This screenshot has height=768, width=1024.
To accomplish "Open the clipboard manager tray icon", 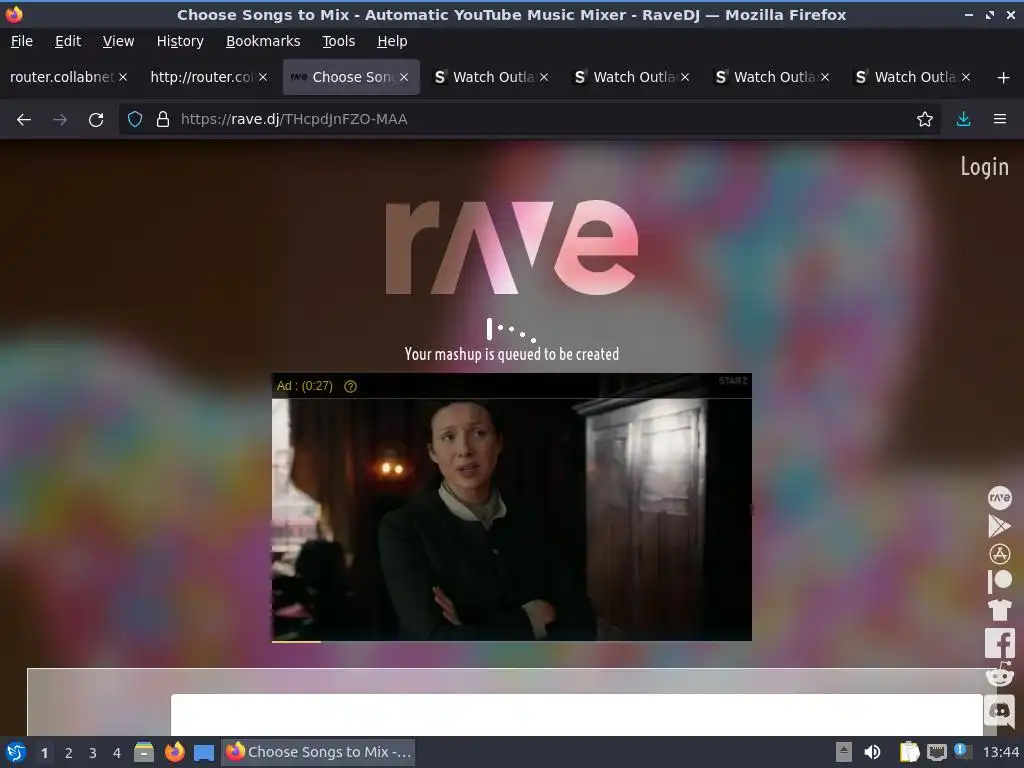I will (909, 752).
